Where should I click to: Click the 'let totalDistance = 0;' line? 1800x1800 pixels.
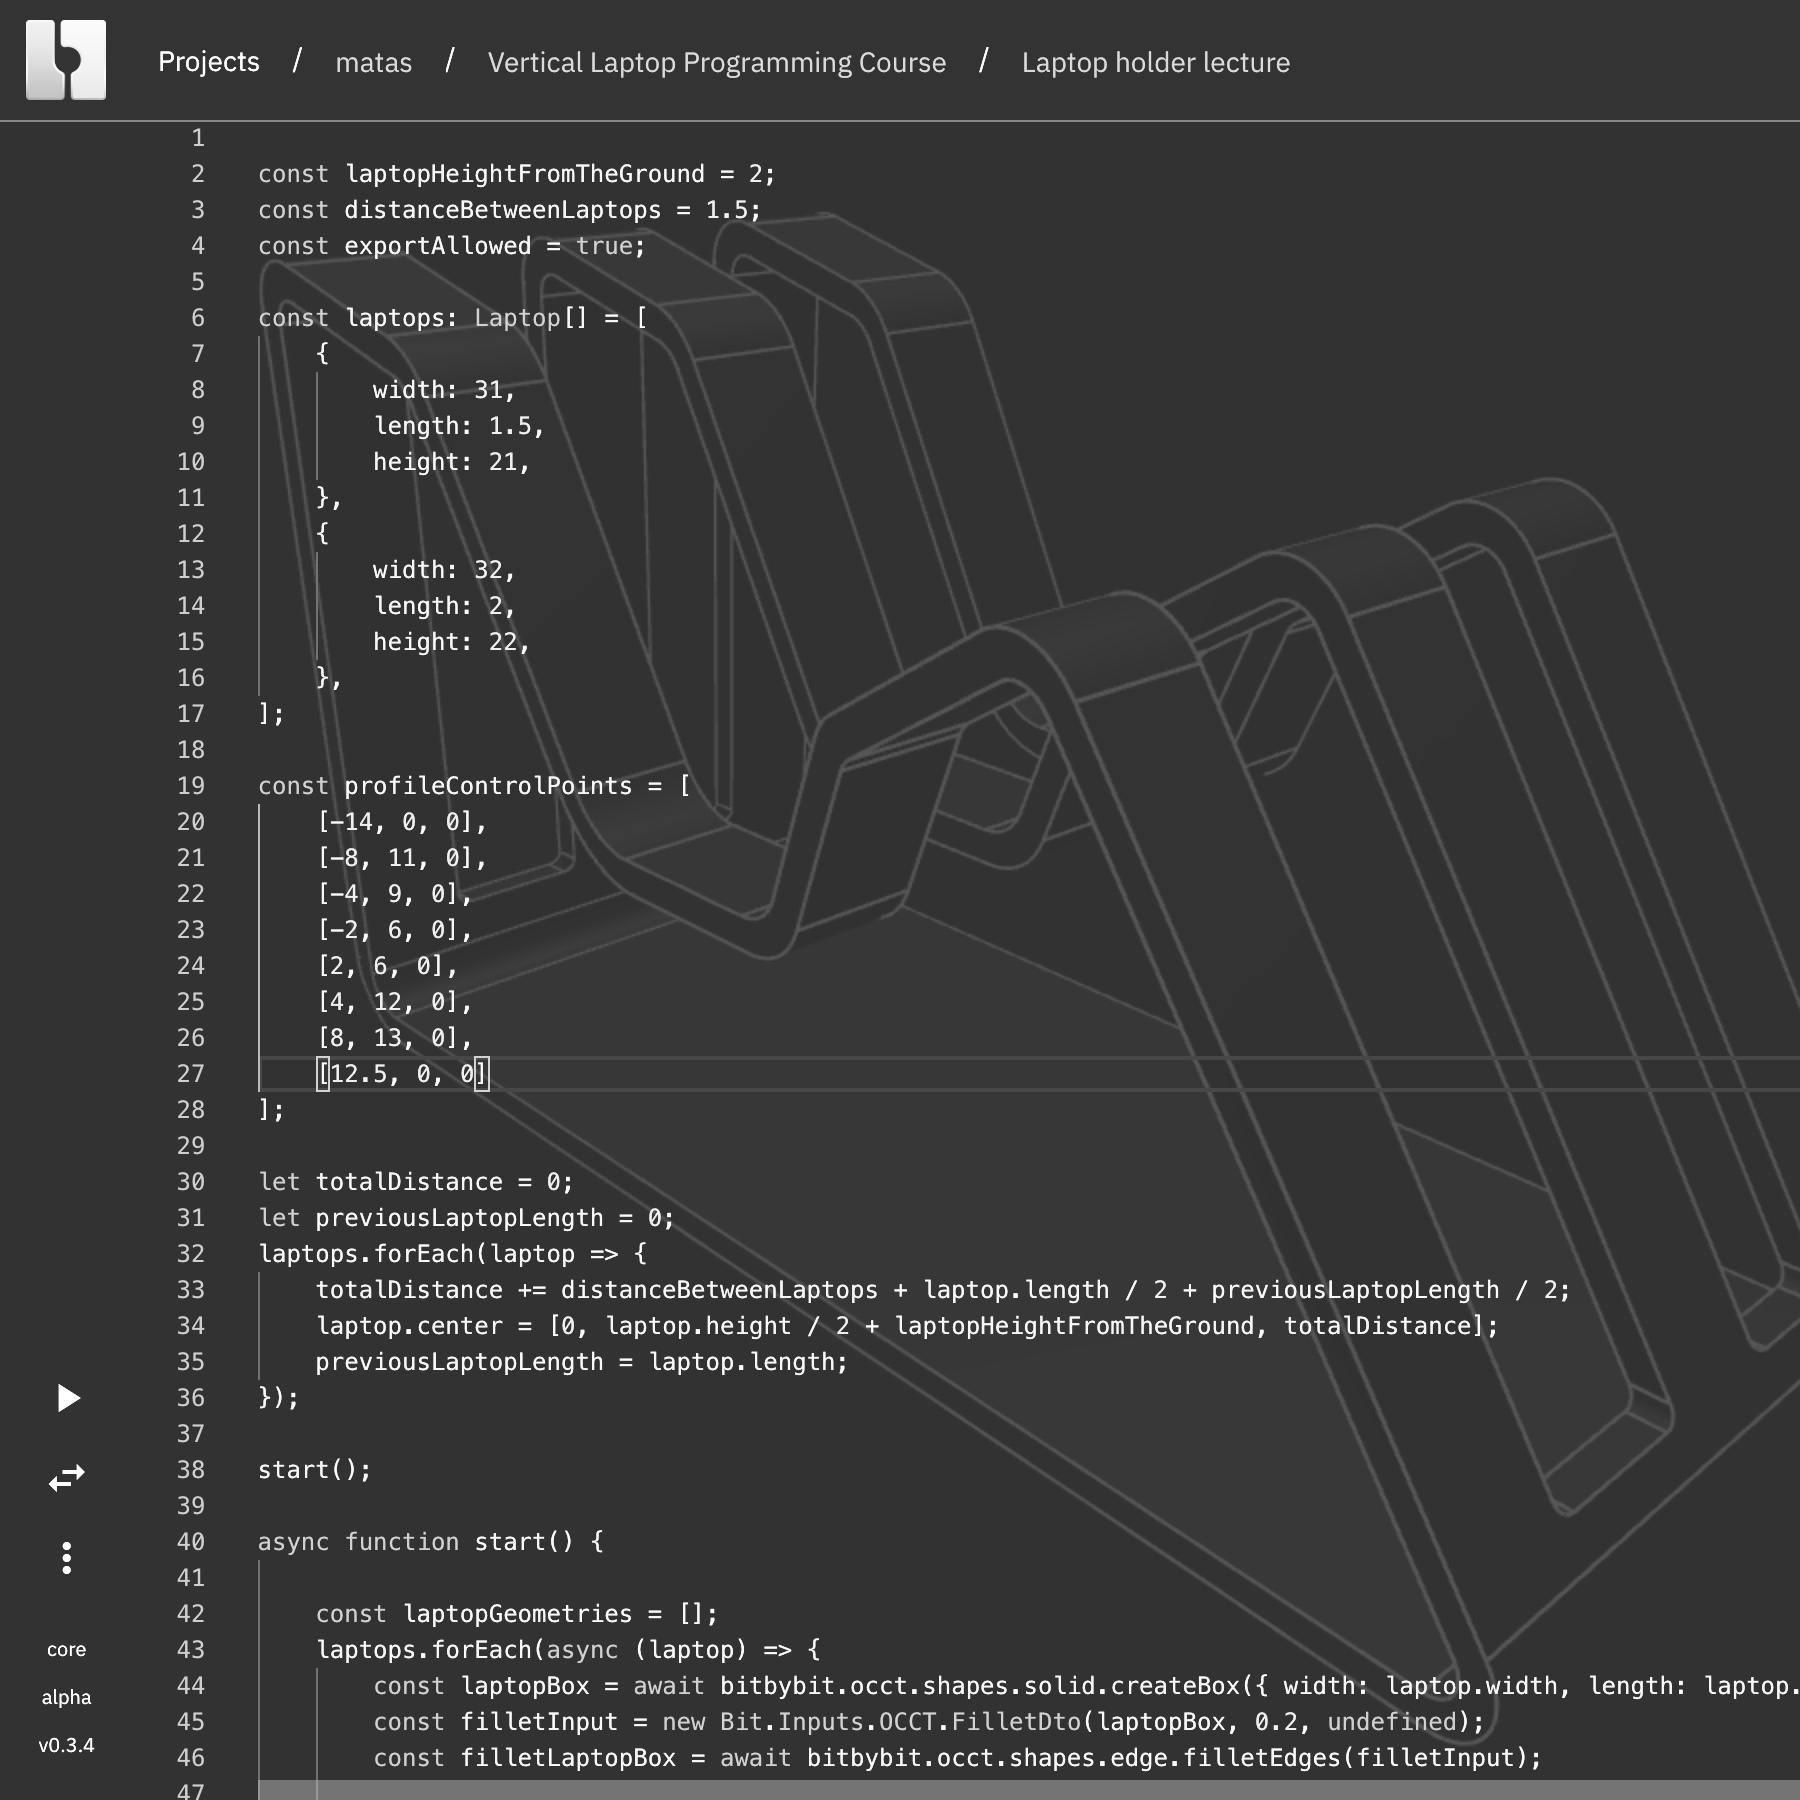point(416,1182)
